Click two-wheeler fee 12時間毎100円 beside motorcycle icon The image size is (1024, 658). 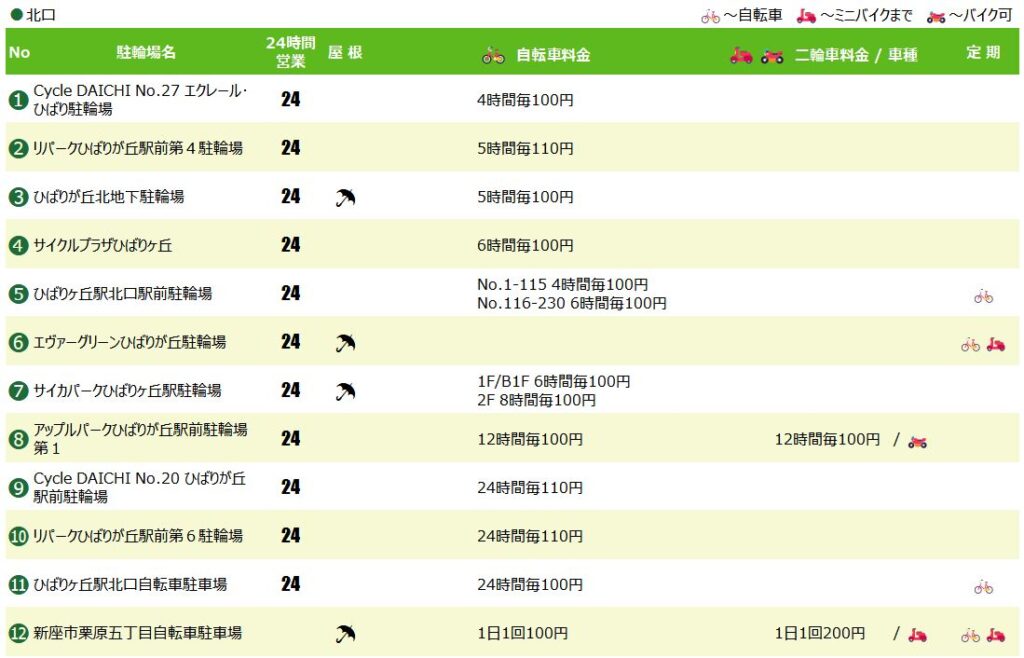pyautogui.click(x=827, y=439)
